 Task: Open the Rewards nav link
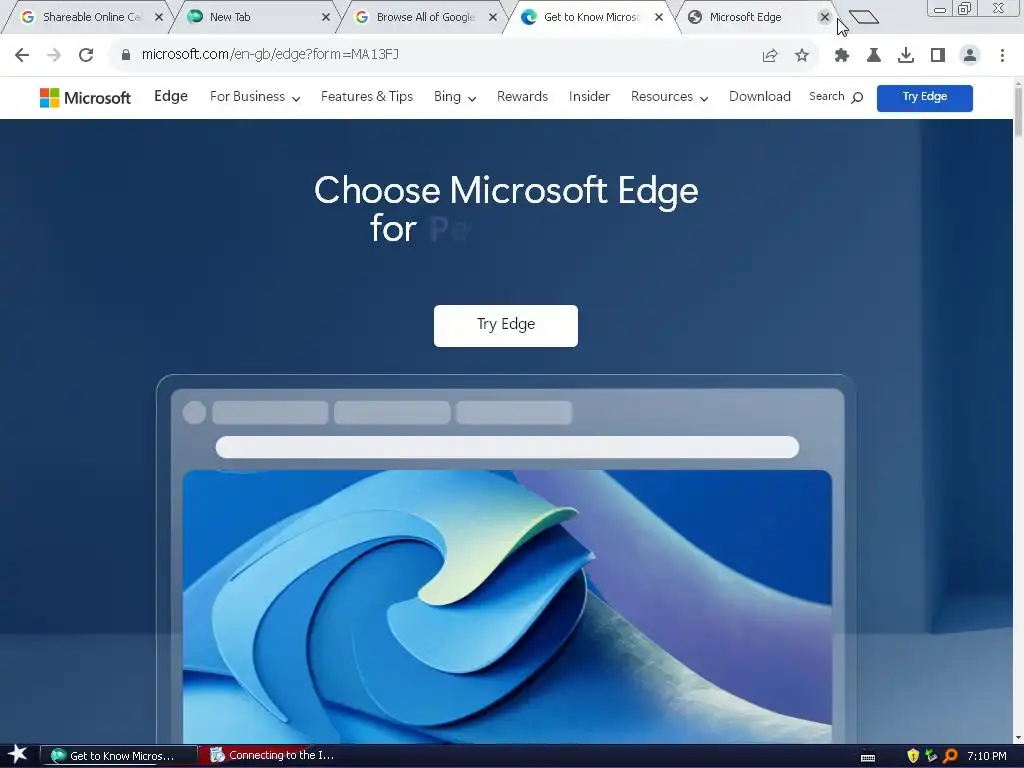pos(522,97)
